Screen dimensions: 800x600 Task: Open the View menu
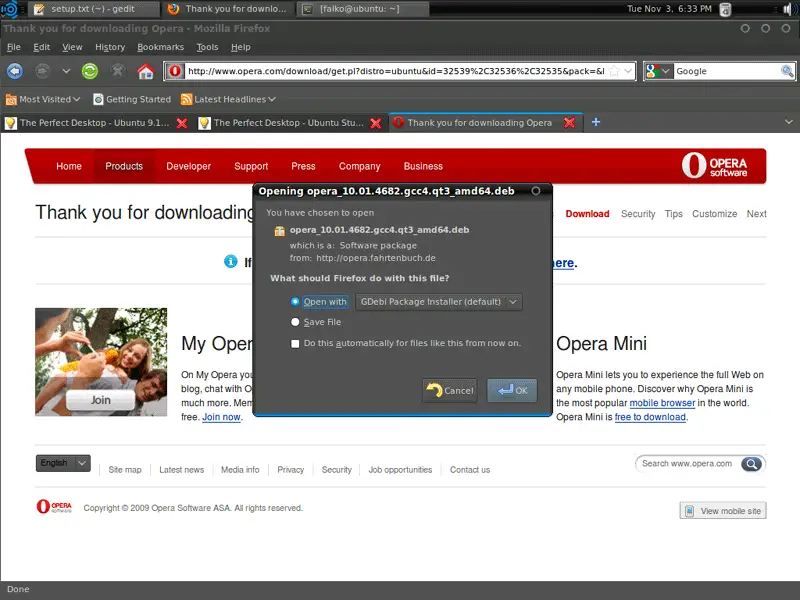point(72,47)
